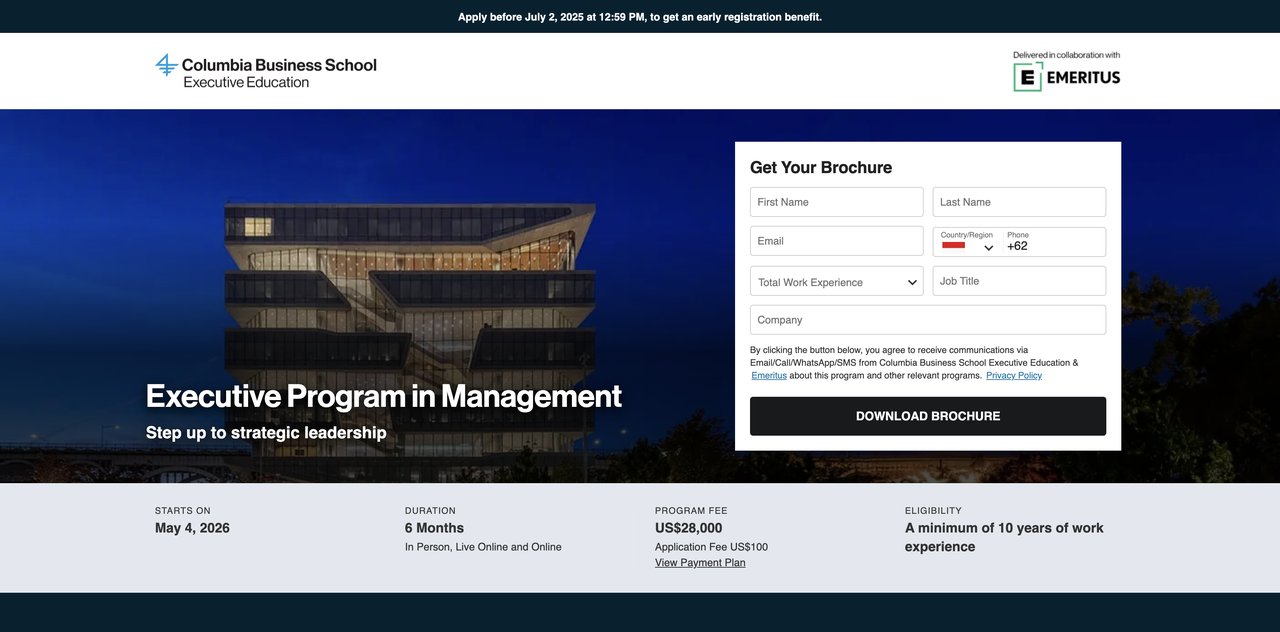Image resolution: width=1280 pixels, height=632 pixels.
Task: Click the '6 Months' duration text
Action: pyautogui.click(x=434, y=528)
